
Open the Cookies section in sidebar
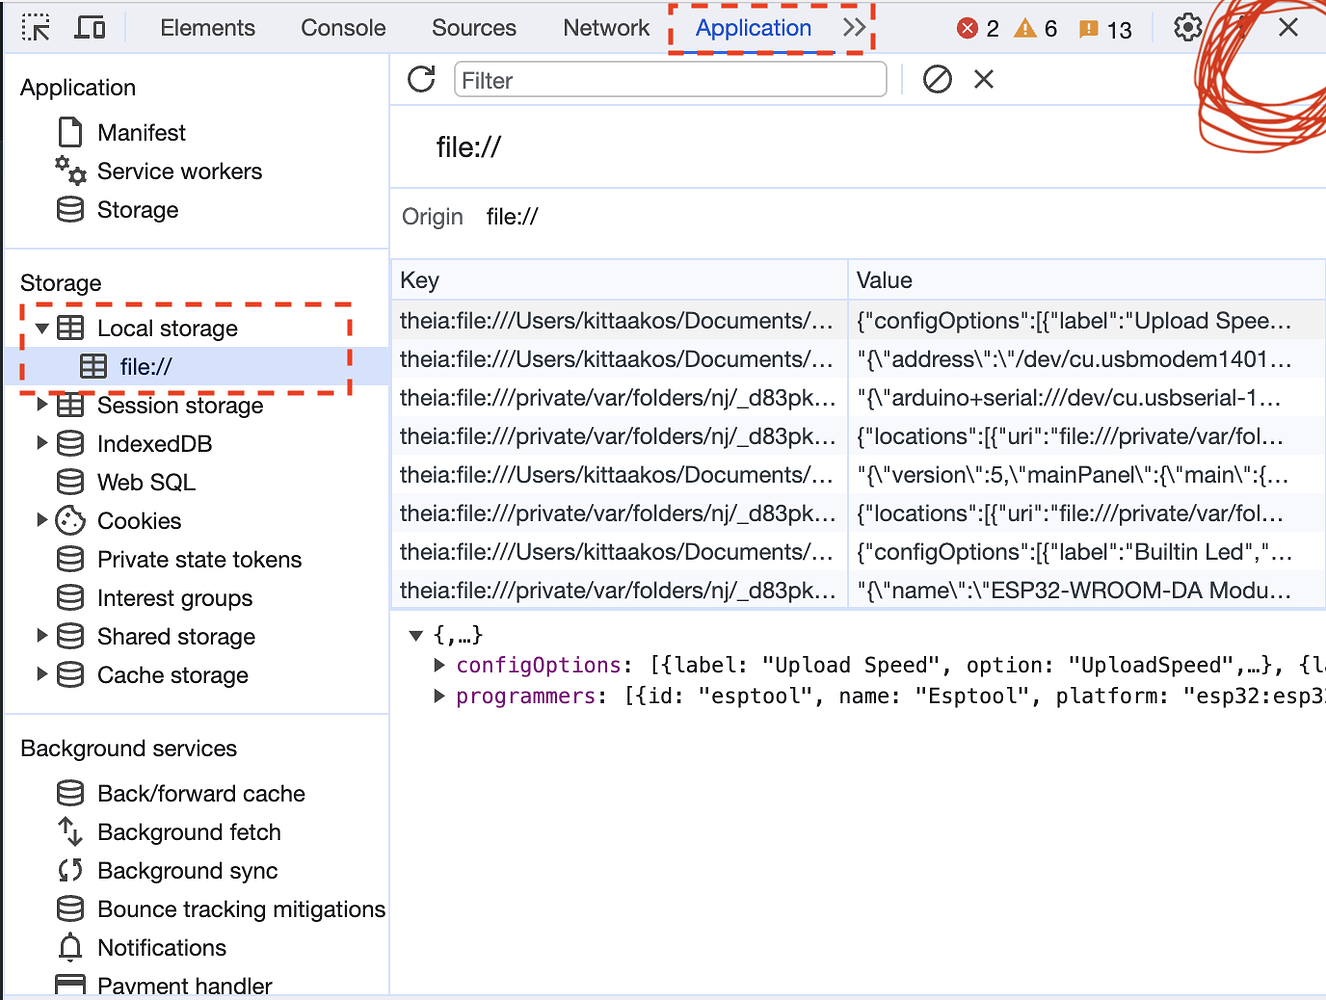[141, 520]
